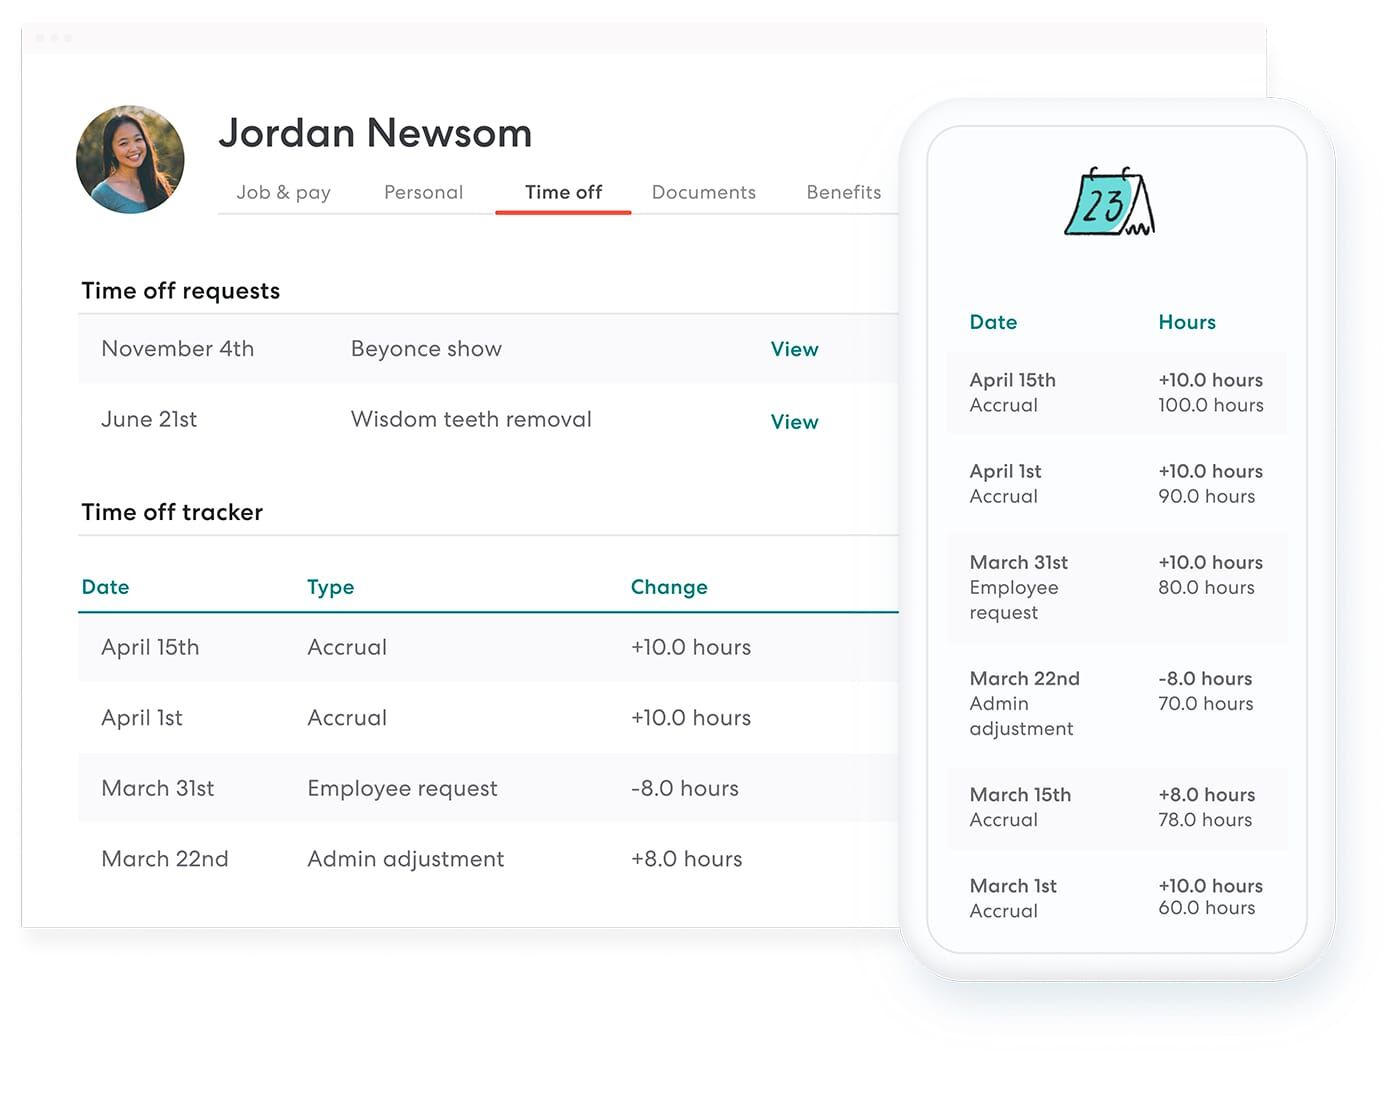The height and width of the screenshot is (1100, 1400).
Task: Open the Personal tab
Action: (x=422, y=192)
